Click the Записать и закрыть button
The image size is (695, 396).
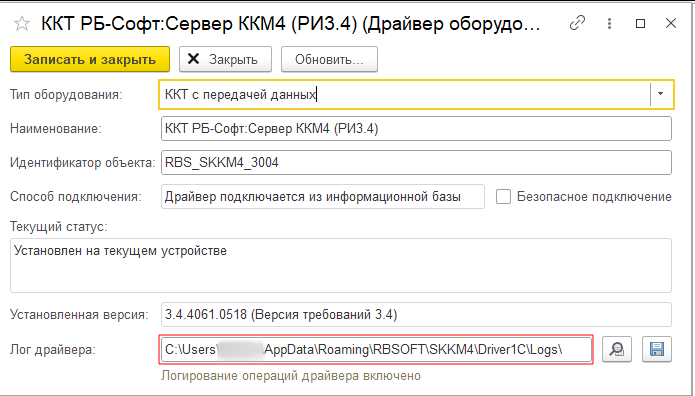point(90,59)
